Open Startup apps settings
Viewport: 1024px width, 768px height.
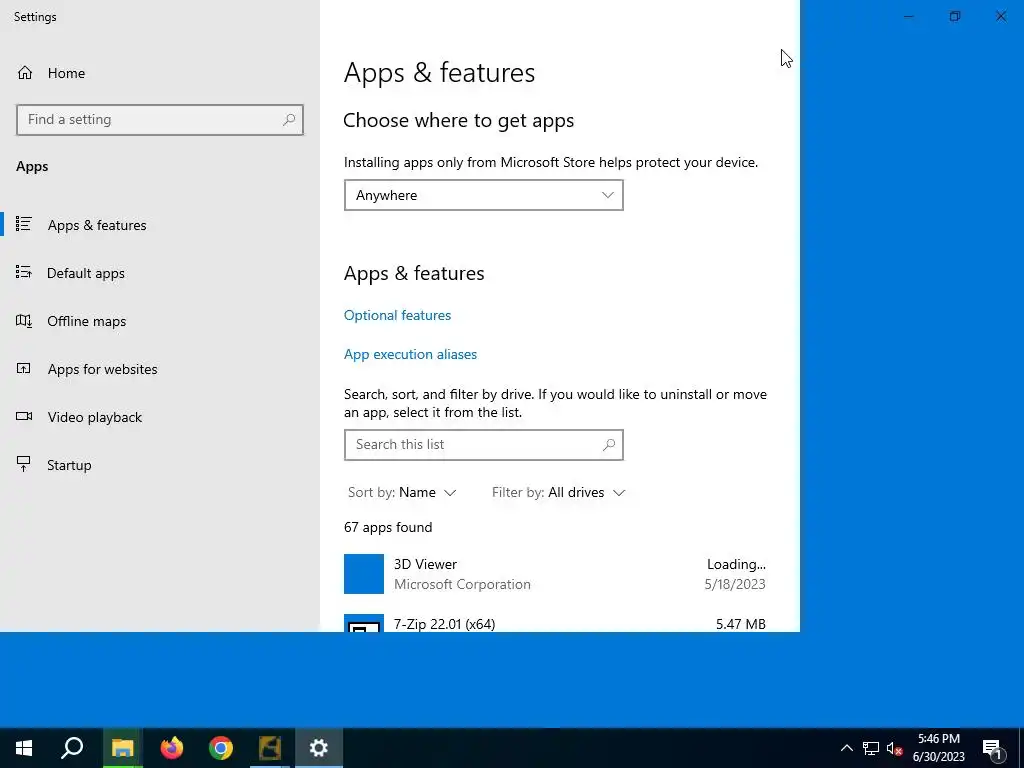click(x=69, y=465)
